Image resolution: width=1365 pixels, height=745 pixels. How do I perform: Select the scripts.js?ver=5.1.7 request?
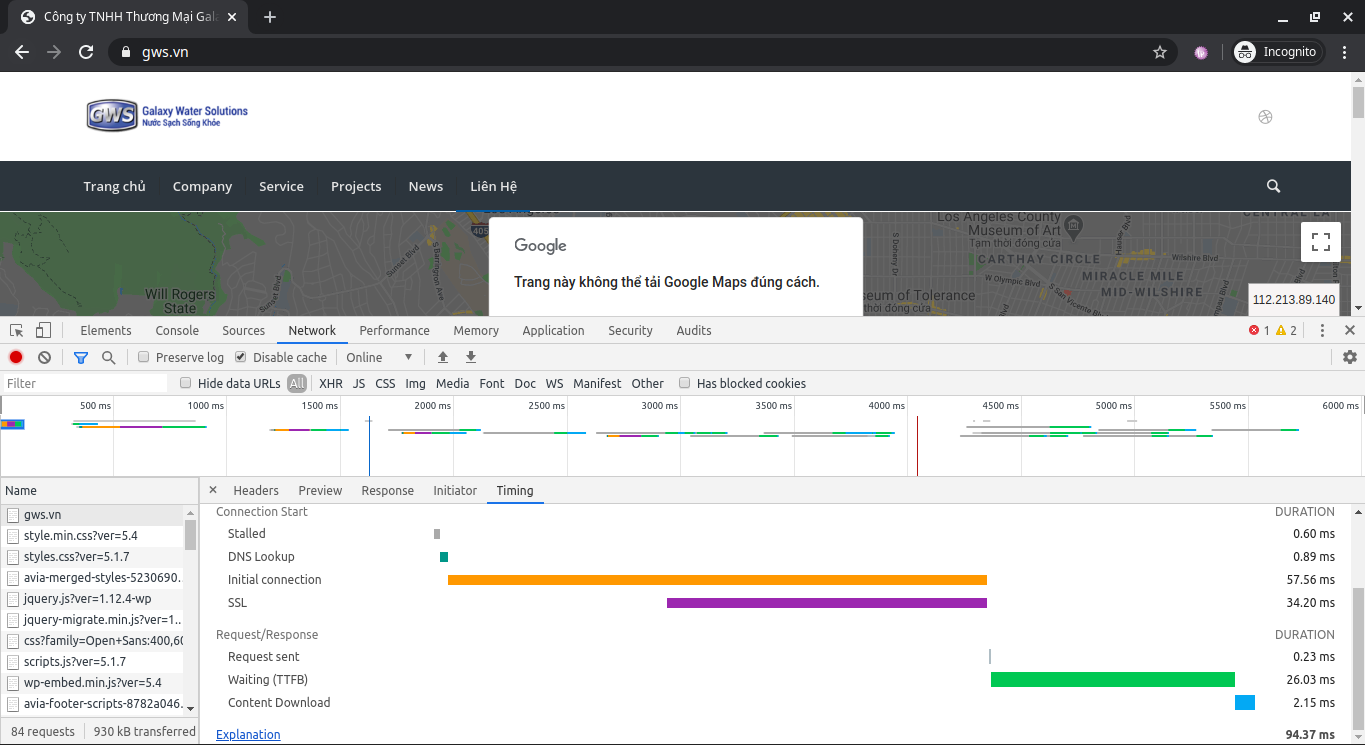(92, 661)
